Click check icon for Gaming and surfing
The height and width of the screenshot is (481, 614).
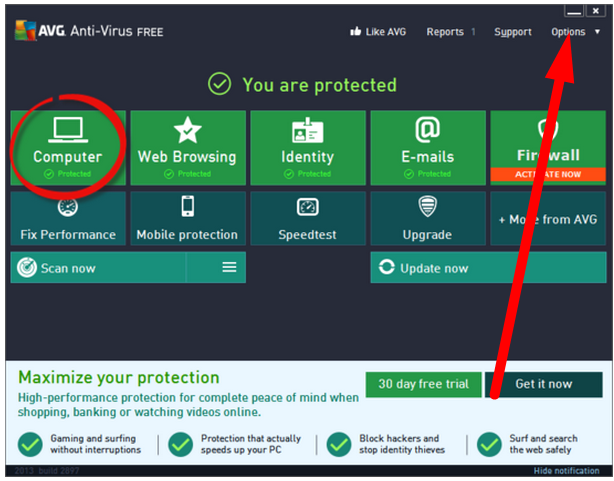[30, 445]
